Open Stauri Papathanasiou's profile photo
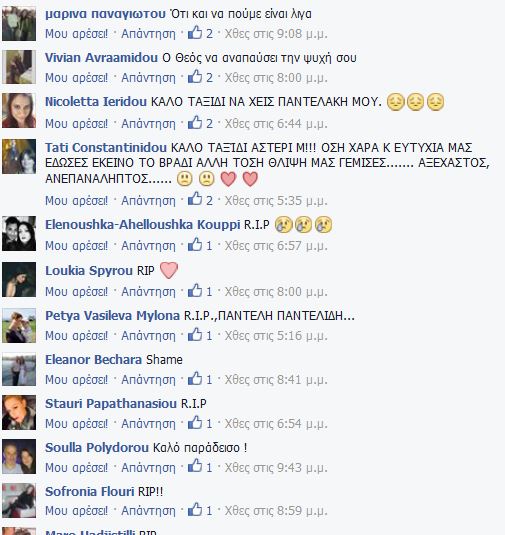Screen dimensions: 505x535 [x=19, y=413]
